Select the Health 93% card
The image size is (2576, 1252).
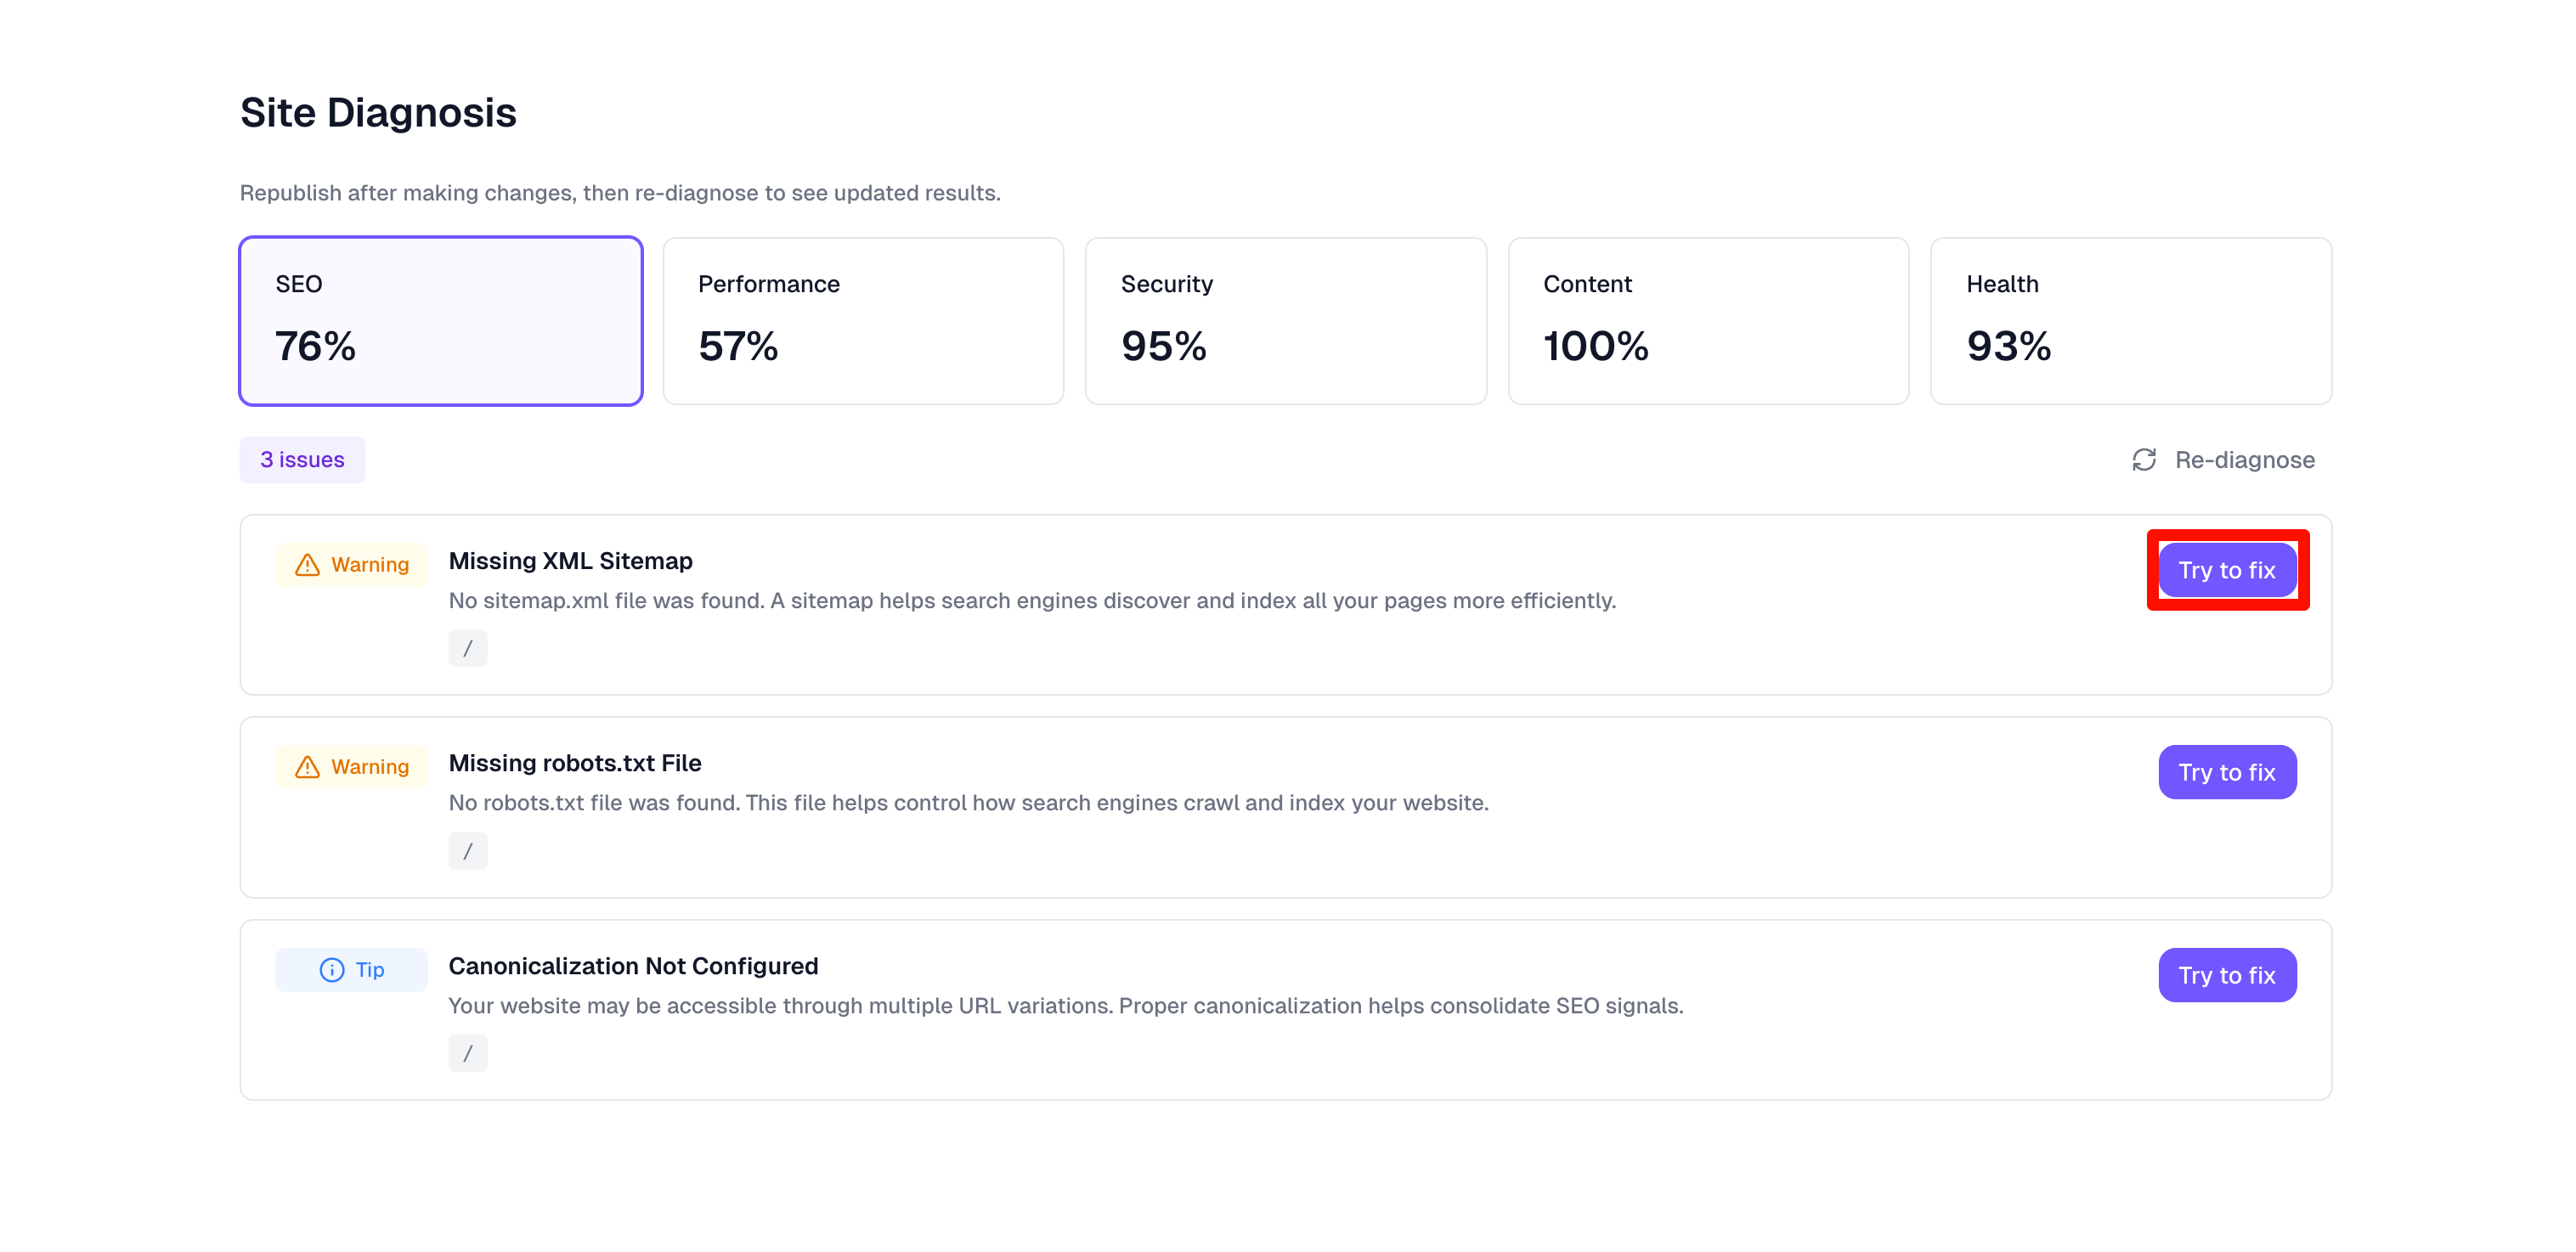coord(2131,320)
